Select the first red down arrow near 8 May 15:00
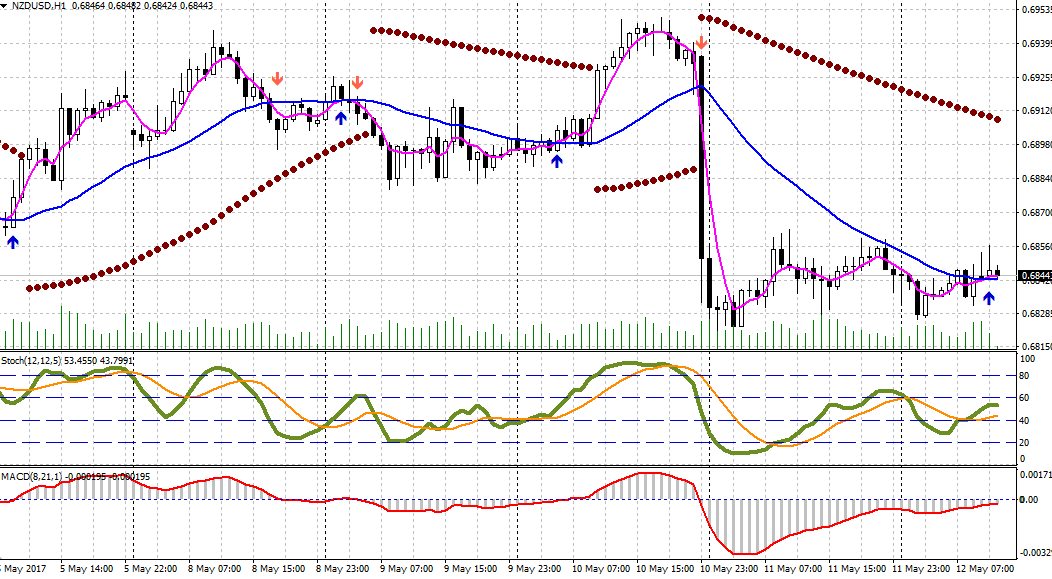 278,79
